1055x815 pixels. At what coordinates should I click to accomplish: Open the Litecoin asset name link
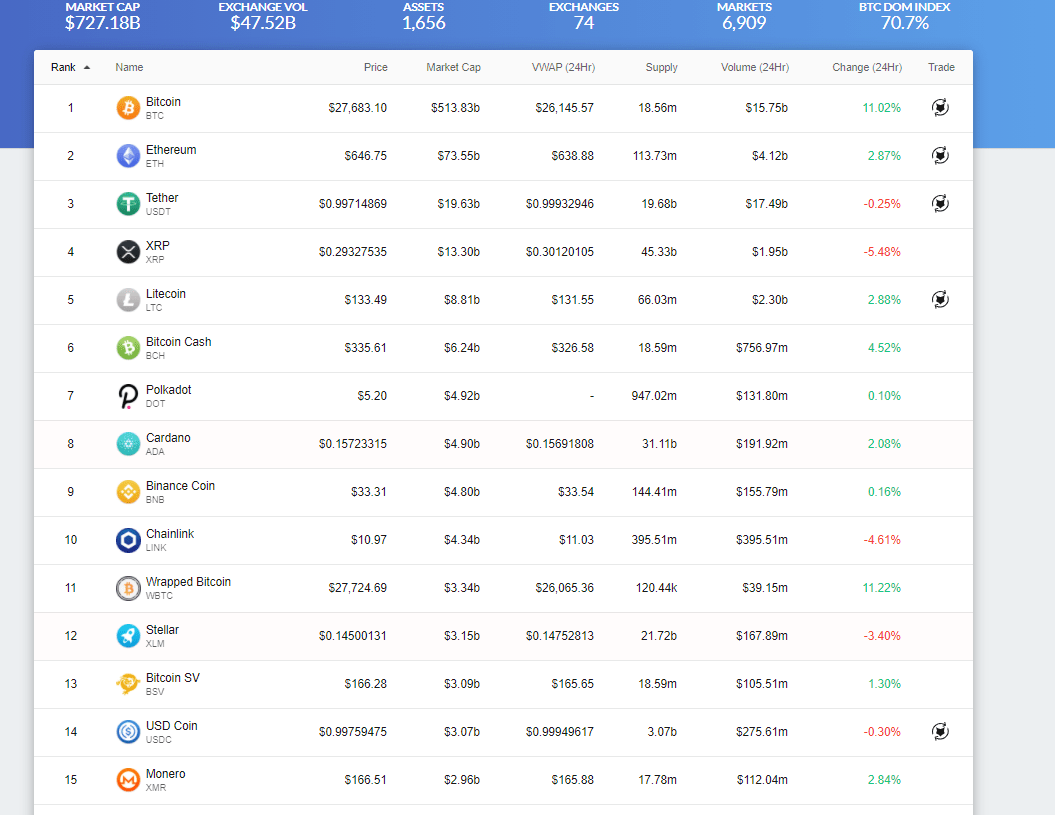tap(166, 293)
